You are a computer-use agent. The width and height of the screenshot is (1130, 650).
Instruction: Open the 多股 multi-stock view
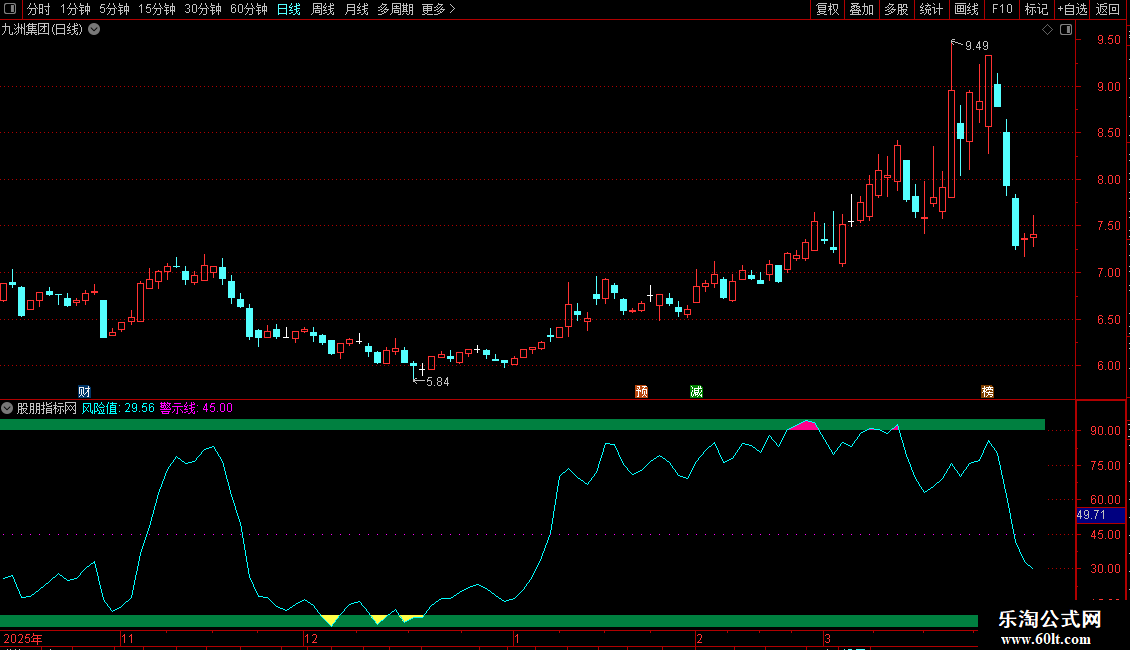[896, 9]
